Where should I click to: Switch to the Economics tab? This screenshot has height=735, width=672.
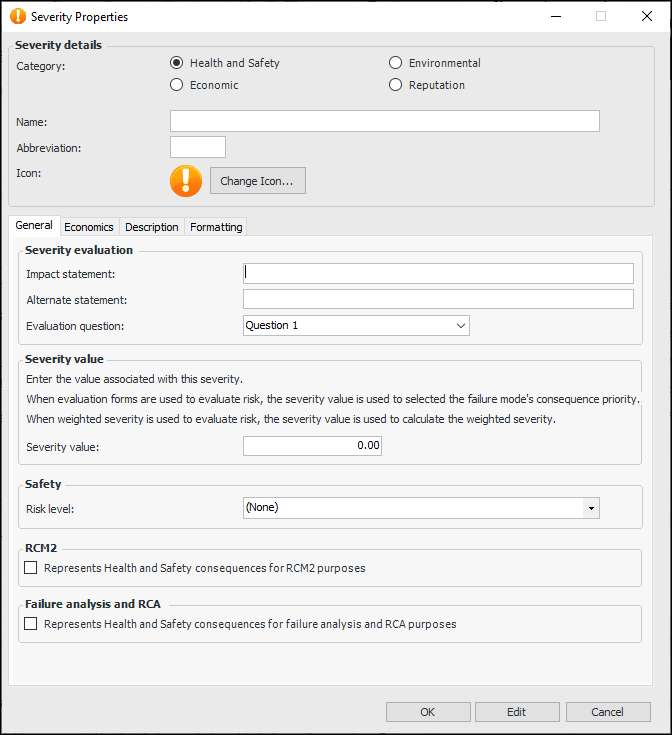click(89, 227)
